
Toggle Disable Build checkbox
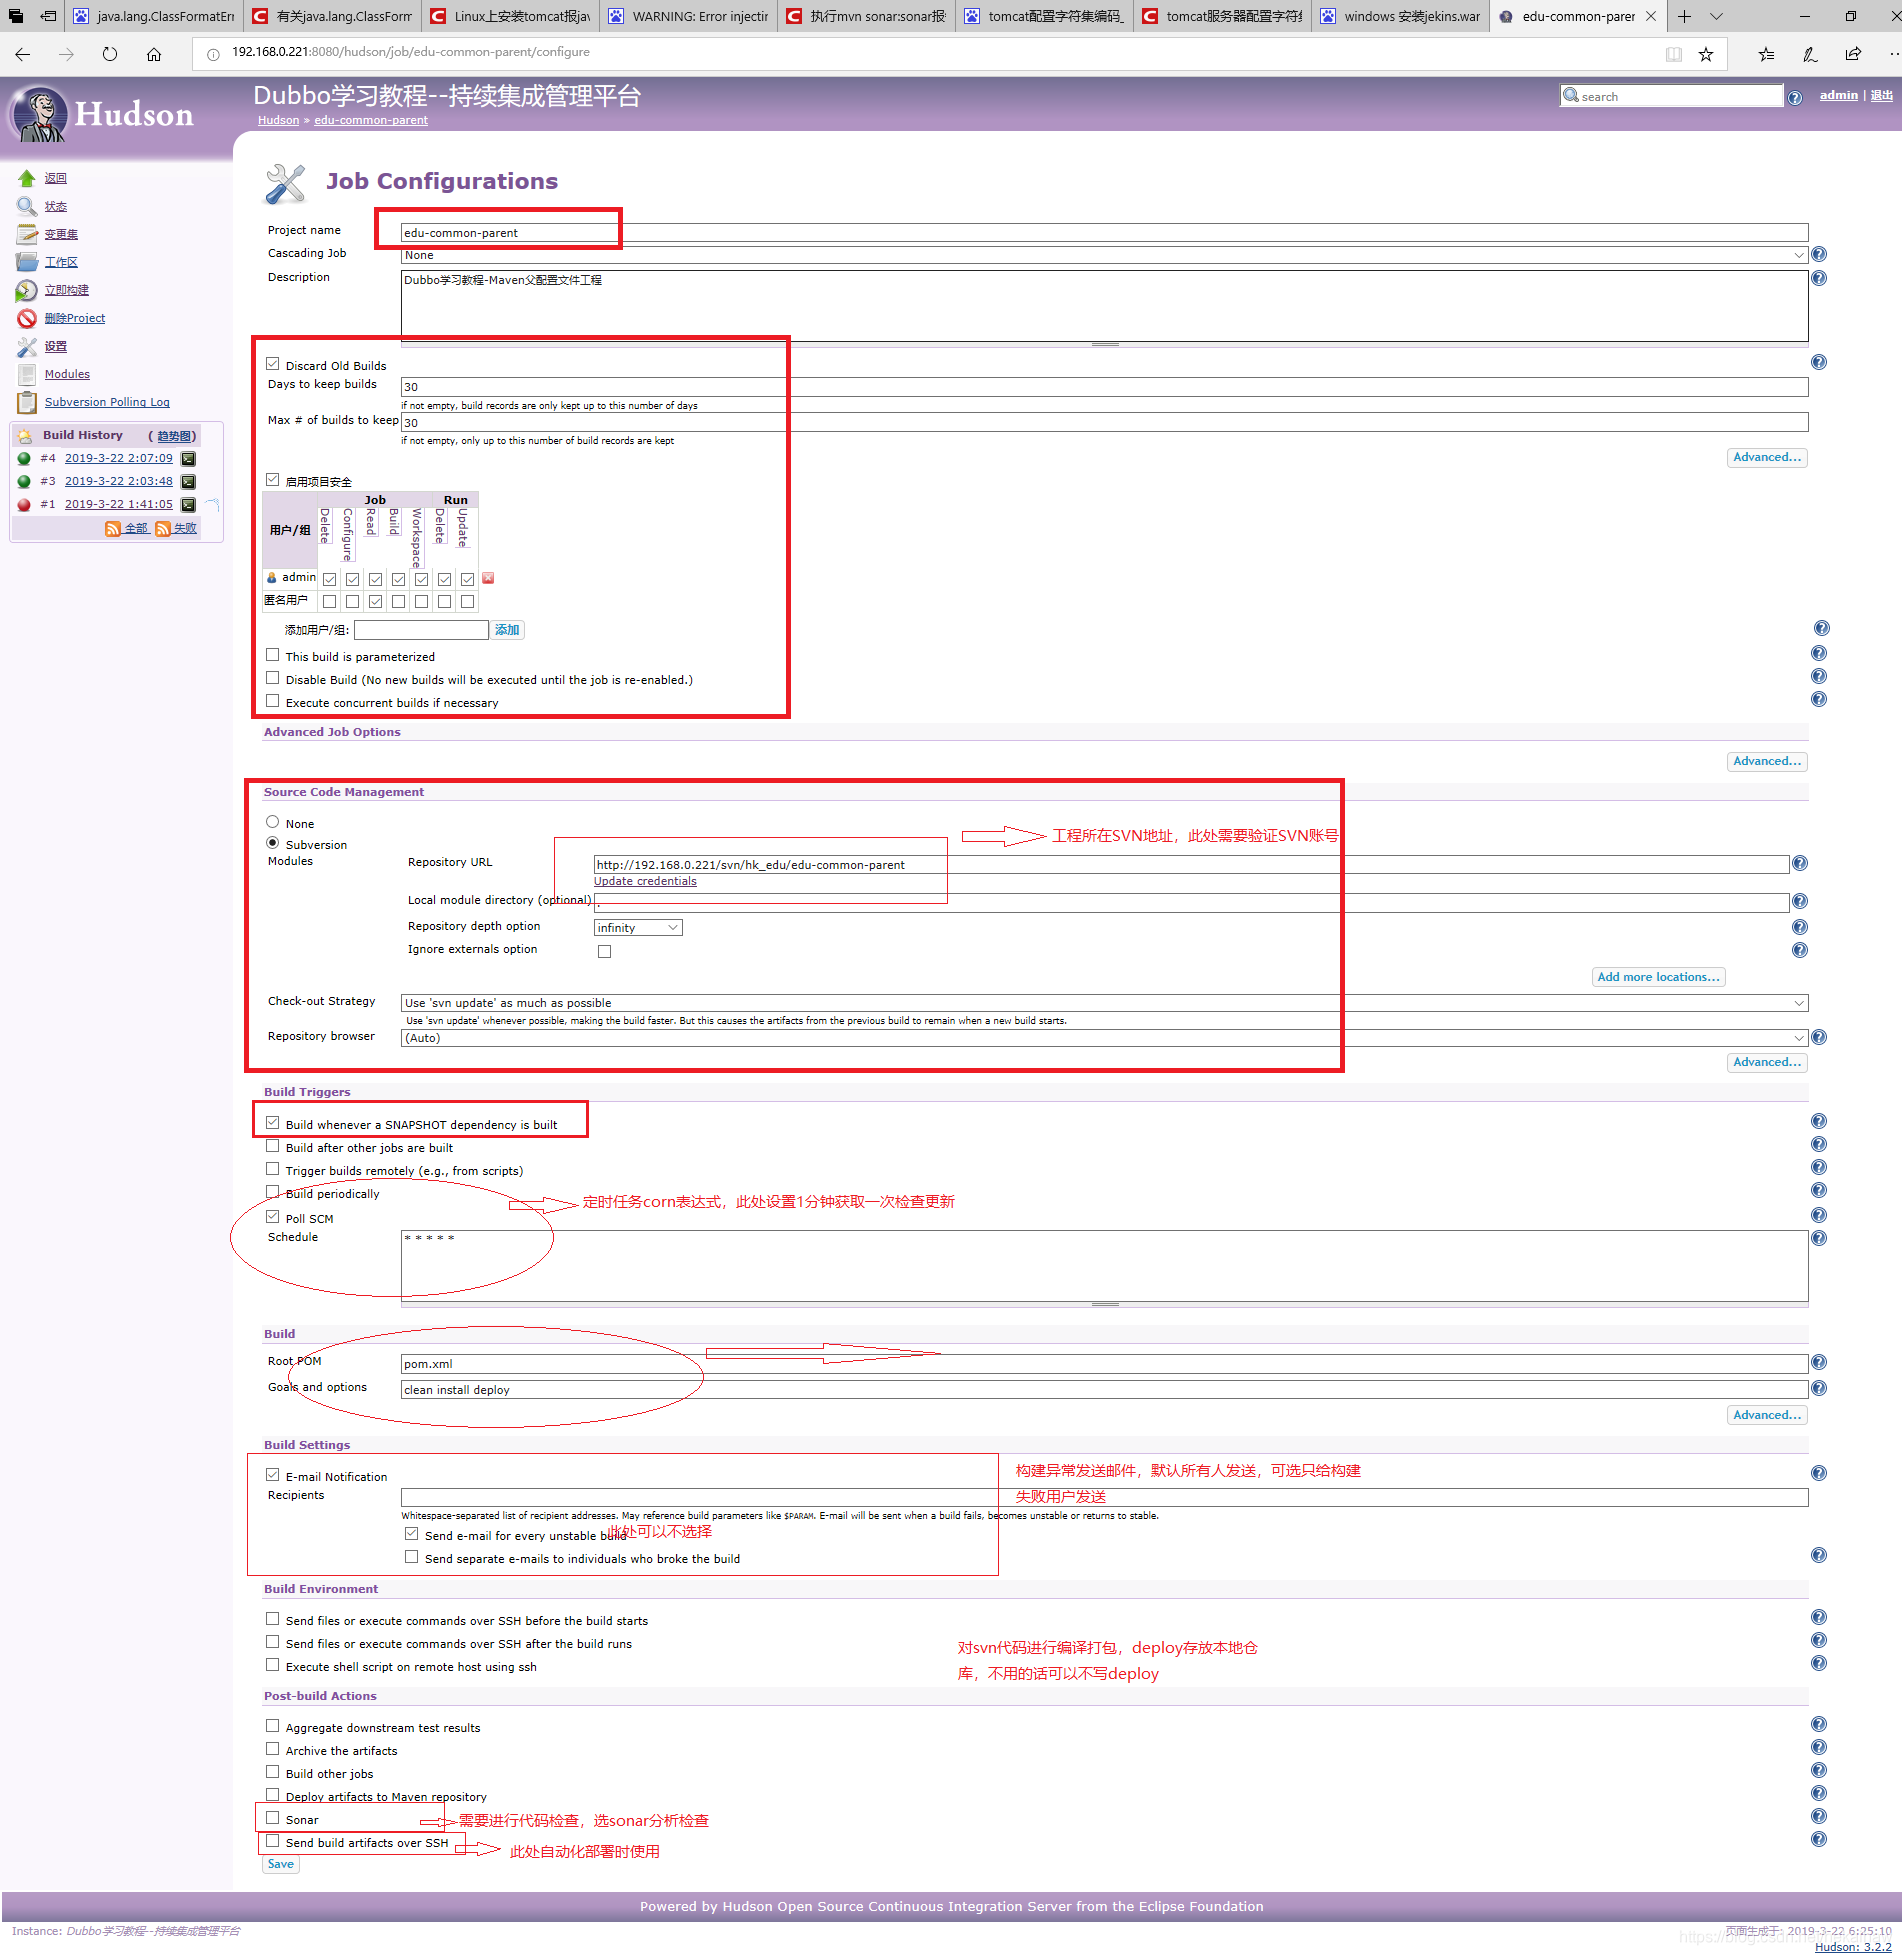[272, 678]
